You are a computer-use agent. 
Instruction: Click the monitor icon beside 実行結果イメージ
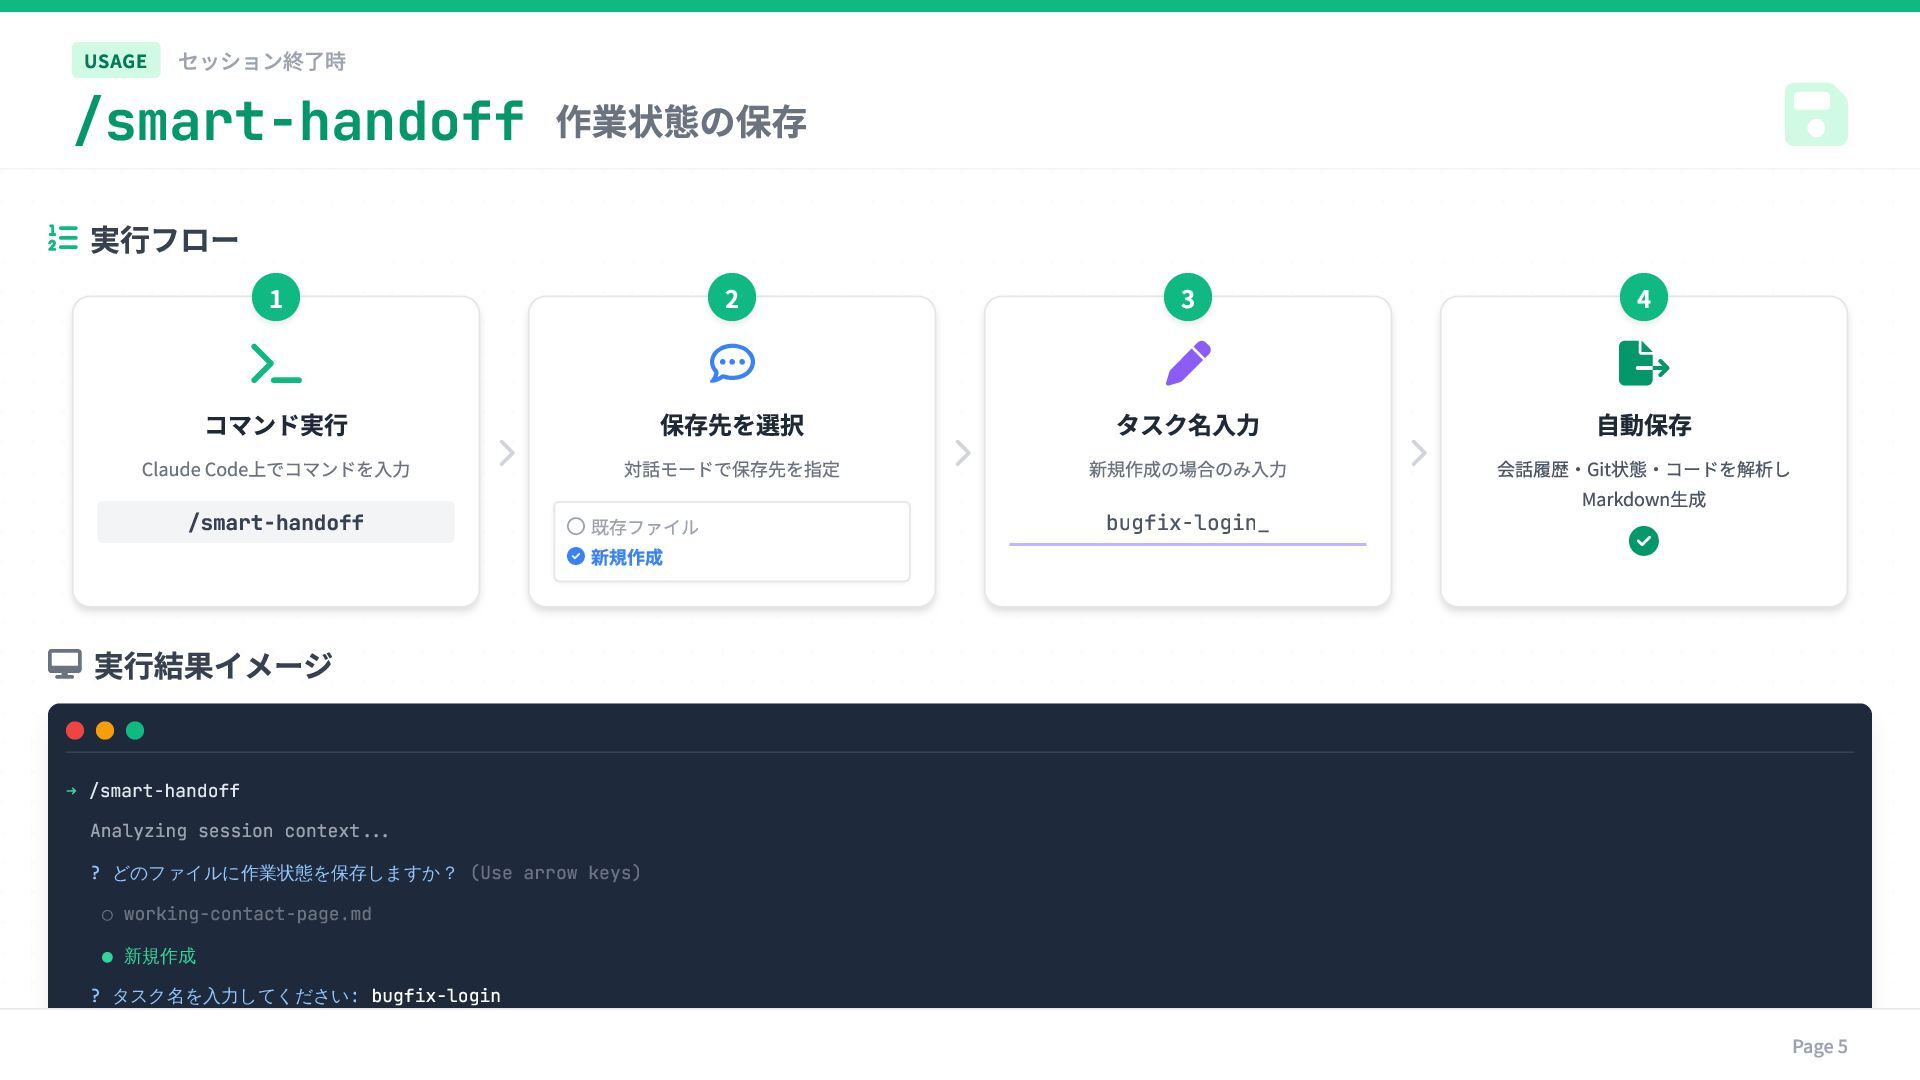tap(65, 664)
